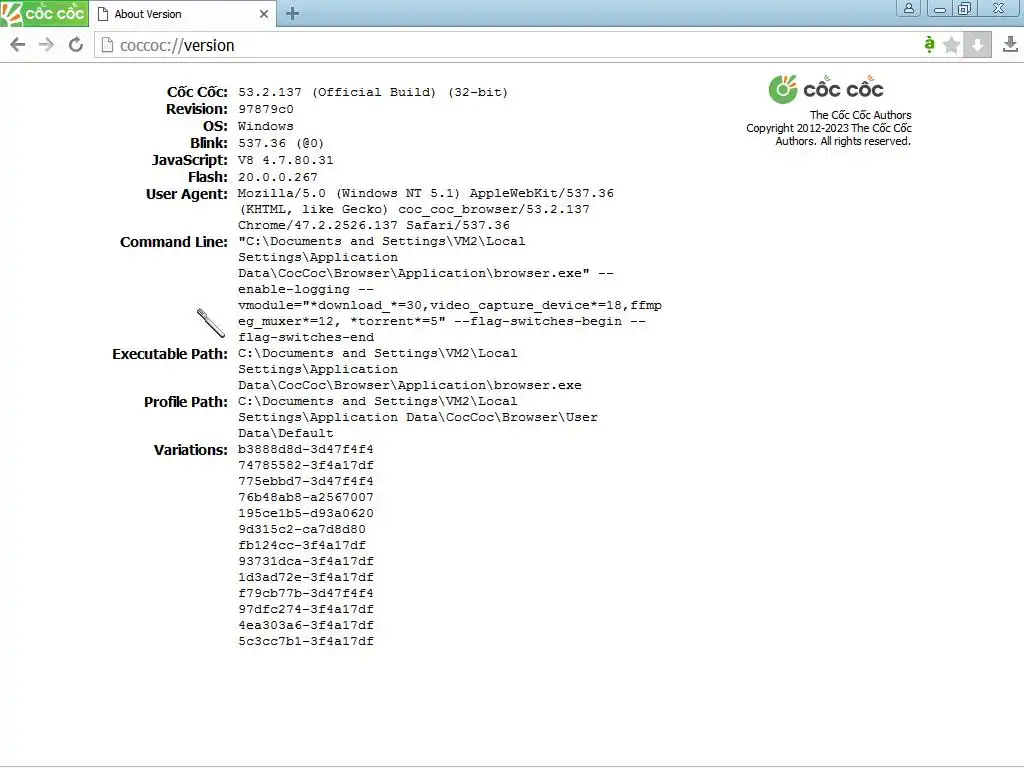This screenshot has height=768, width=1024.
Task: Click the Flash value '20.0.0.267'
Action: (278, 177)
